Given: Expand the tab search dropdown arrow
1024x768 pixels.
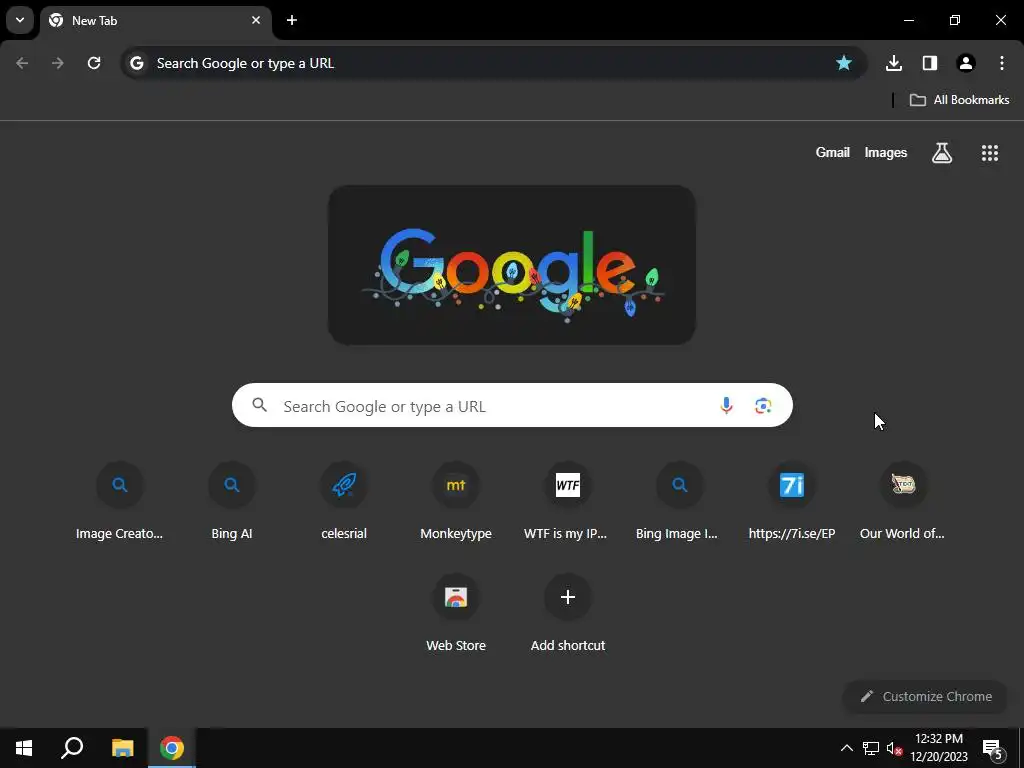Looking at the screenshot, I should click(20, 20).
